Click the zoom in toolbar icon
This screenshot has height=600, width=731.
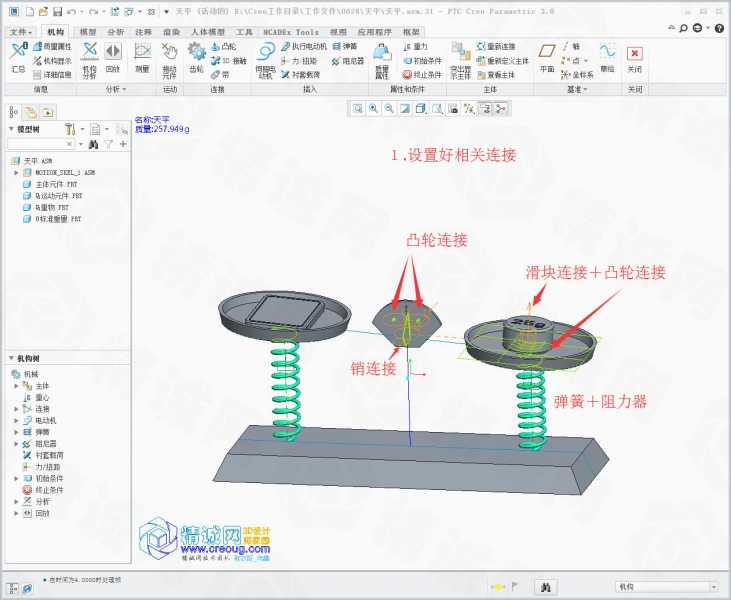[x=373, y=109]
